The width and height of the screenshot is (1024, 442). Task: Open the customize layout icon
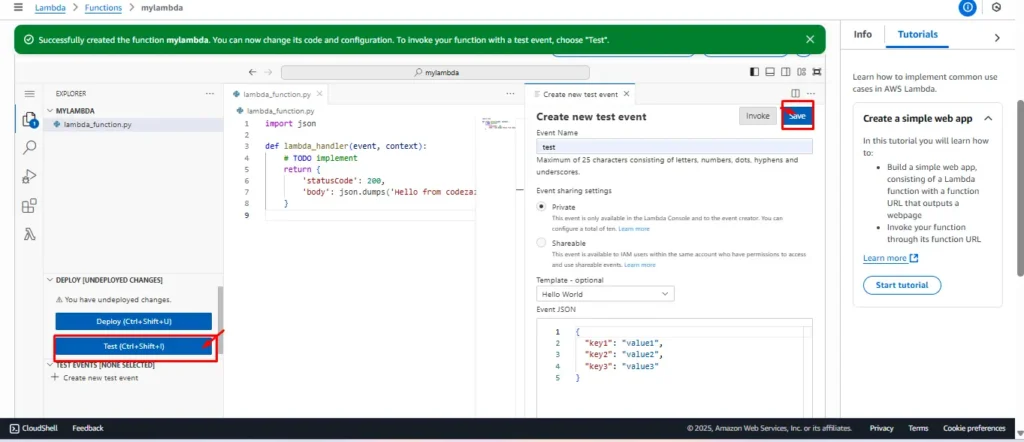point(801,72)
